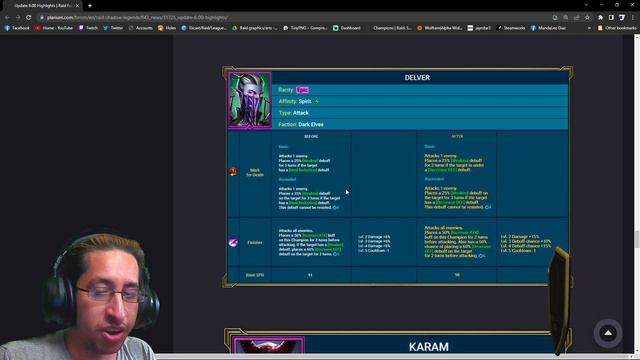The width and height of the screenshot is (640, 360).
Task: Open the TinyPNG bookmark
Action: (x=305, y=28)
